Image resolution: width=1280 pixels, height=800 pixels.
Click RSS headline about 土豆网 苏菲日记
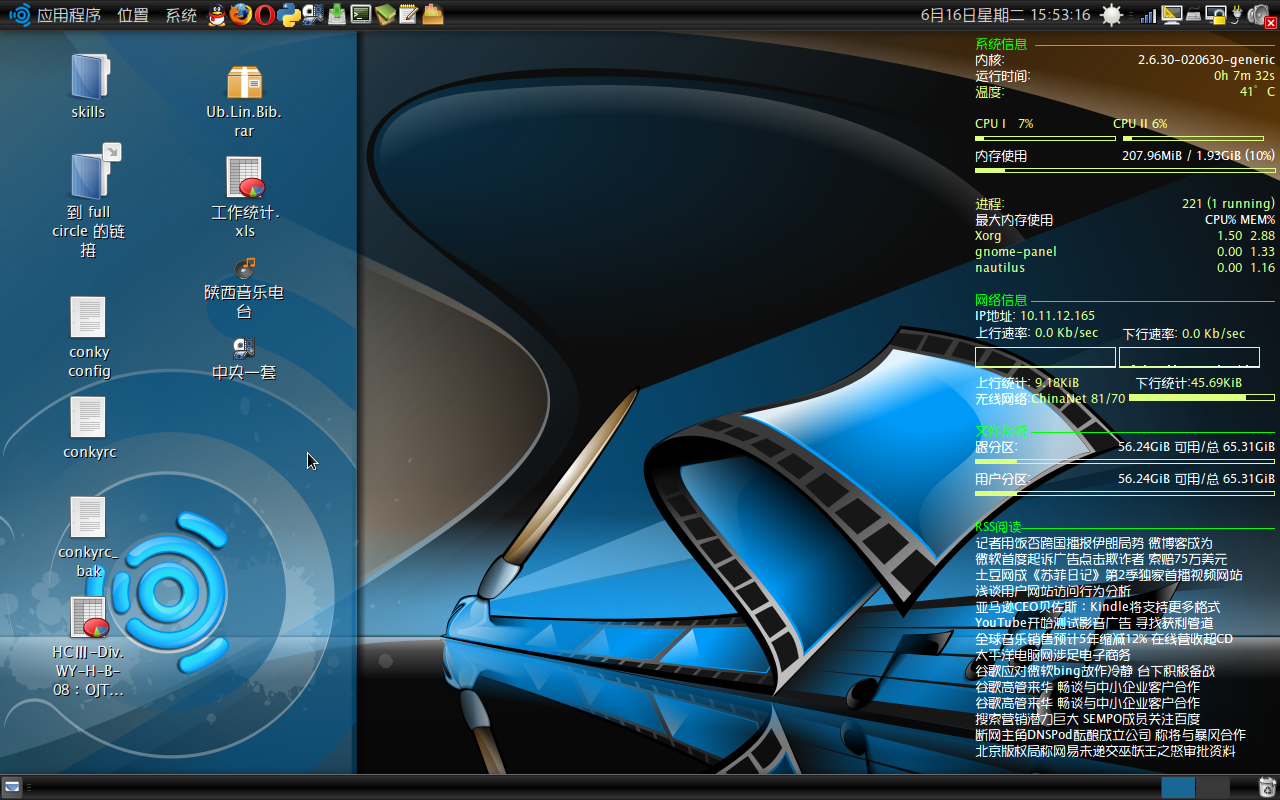click(1109, 575)
